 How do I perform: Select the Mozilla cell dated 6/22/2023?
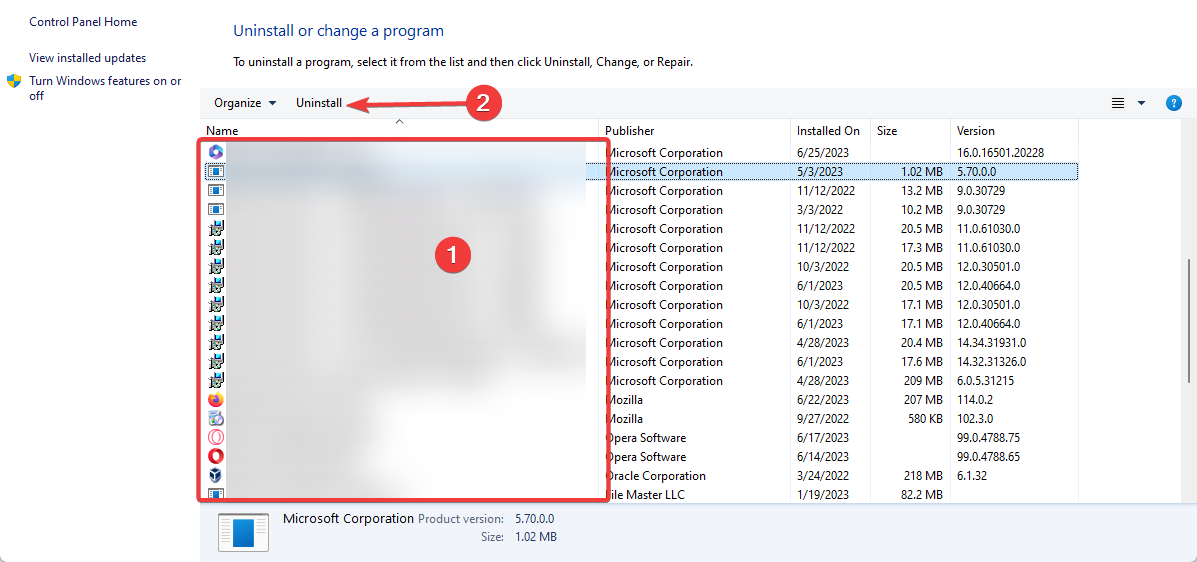(x=624, y=399)
